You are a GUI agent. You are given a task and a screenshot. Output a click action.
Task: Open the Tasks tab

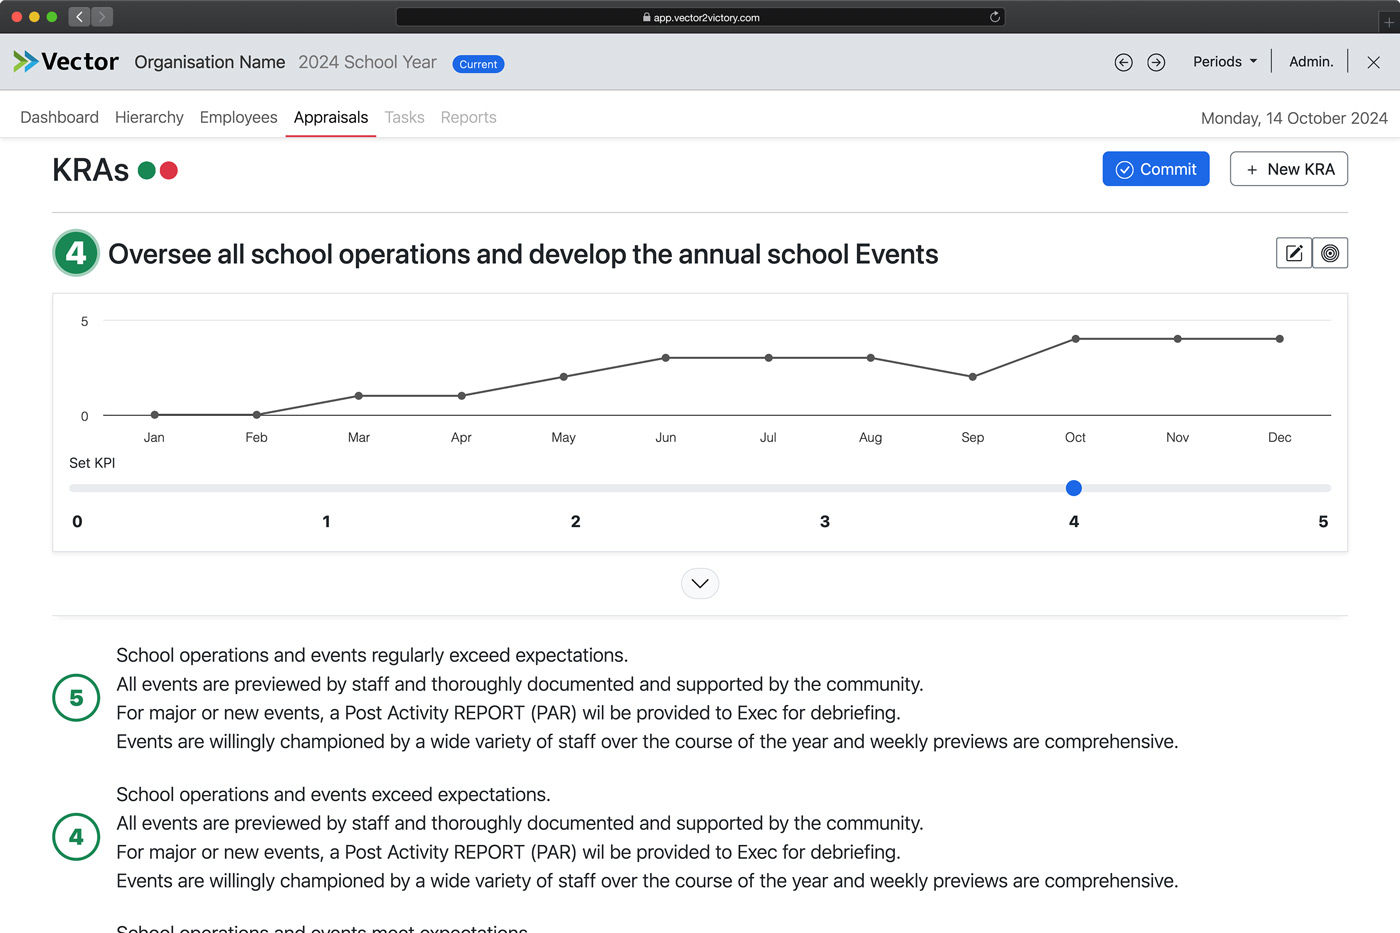coord(404,117)
